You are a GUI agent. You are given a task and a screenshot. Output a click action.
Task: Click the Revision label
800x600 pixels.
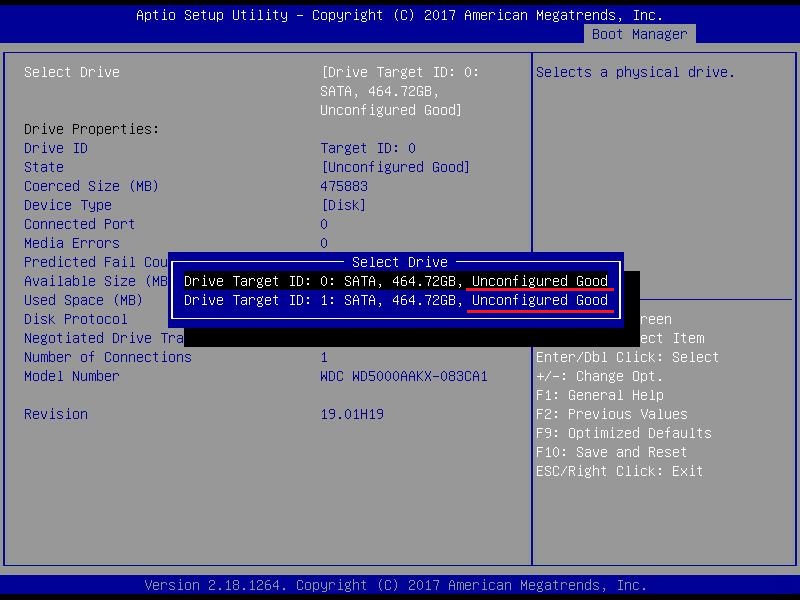56,414
